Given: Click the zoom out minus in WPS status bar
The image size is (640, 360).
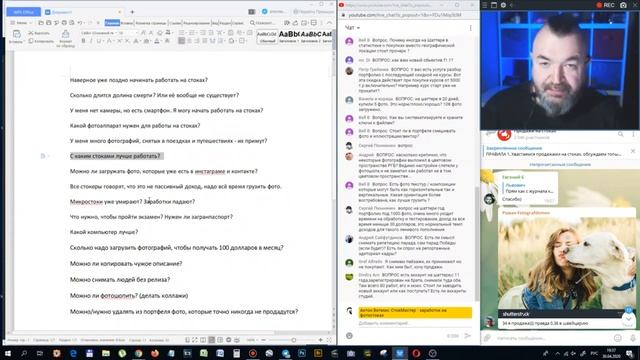Looking at the screenshot, I should (x=264, y=340).
